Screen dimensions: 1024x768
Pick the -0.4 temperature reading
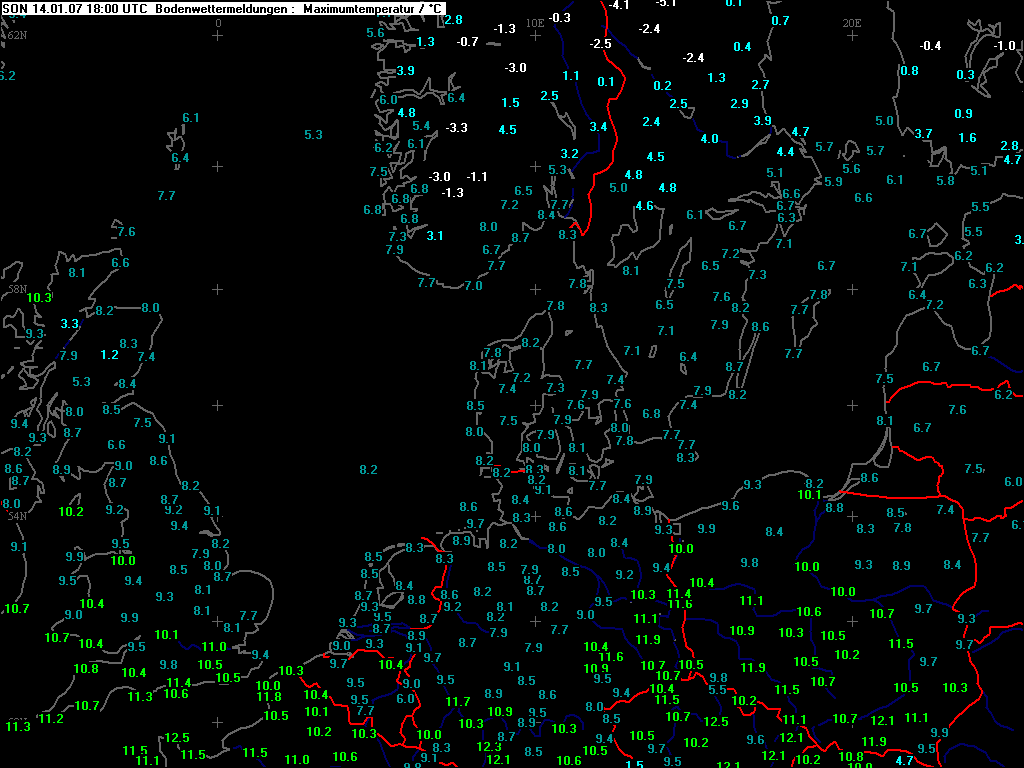point(930,46)
